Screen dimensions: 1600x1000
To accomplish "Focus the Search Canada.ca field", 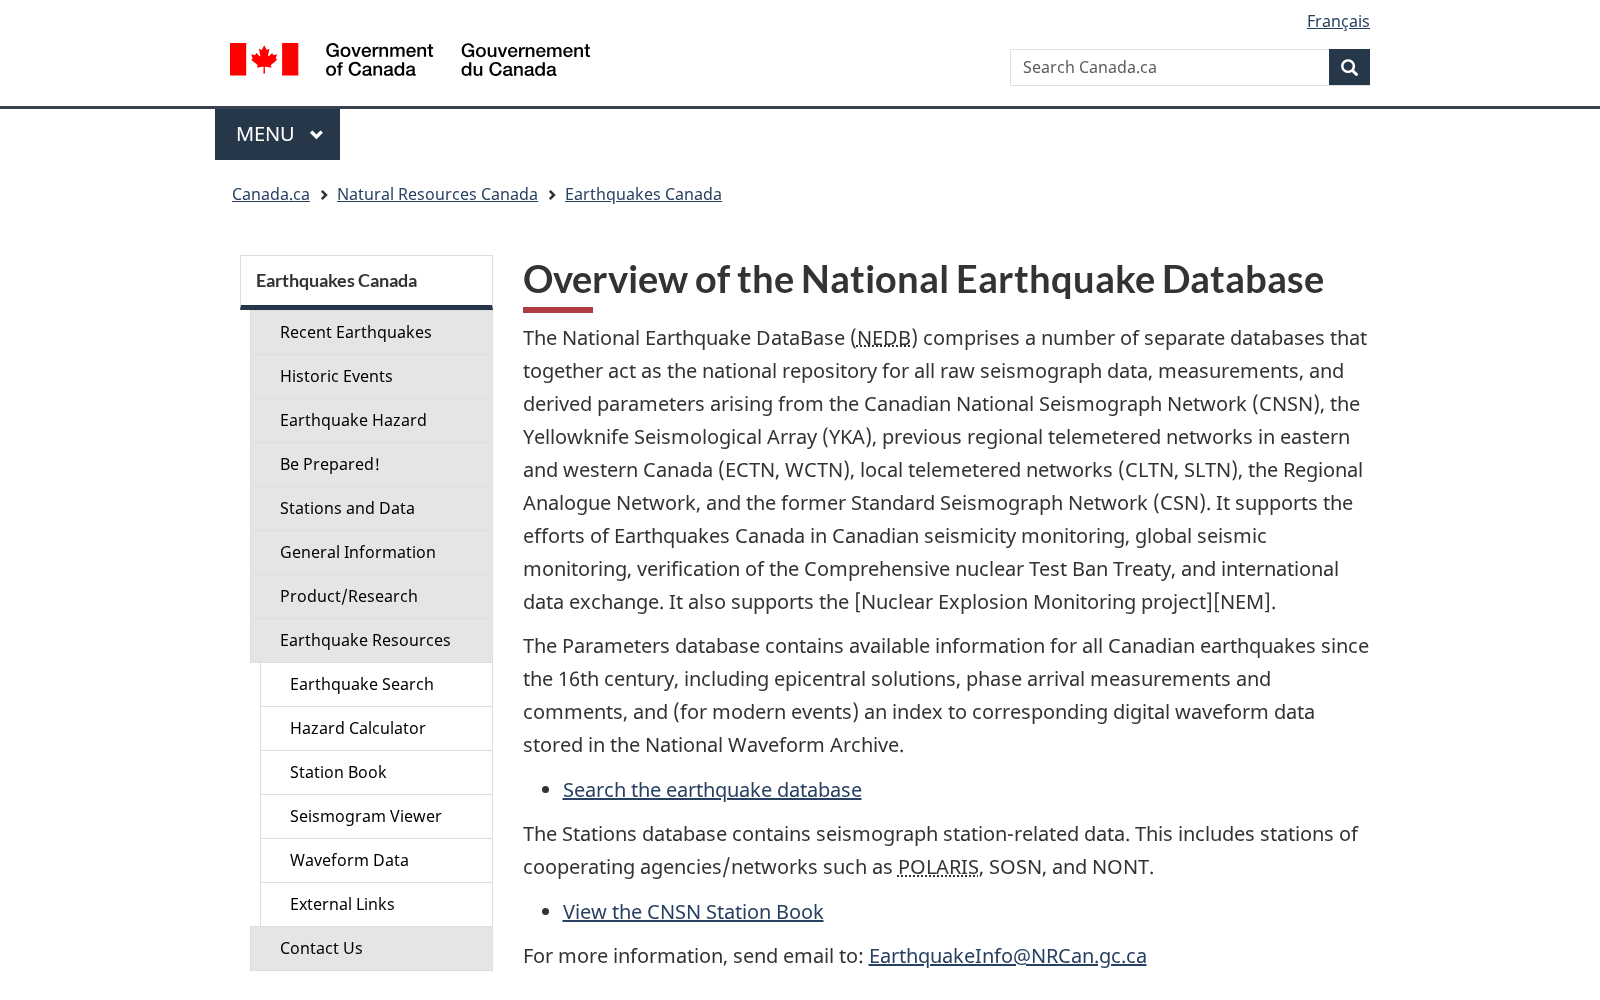I will pyautogui.click(x=1169, y=67).
